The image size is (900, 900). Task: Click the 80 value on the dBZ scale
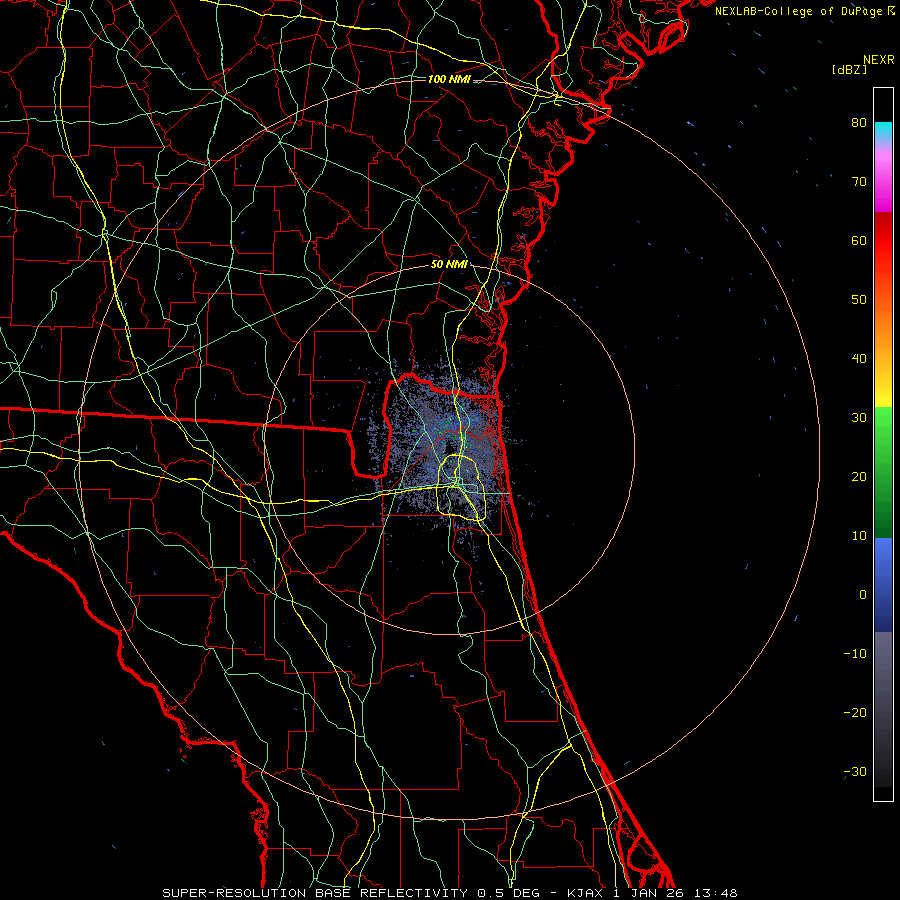pos(859,123)
